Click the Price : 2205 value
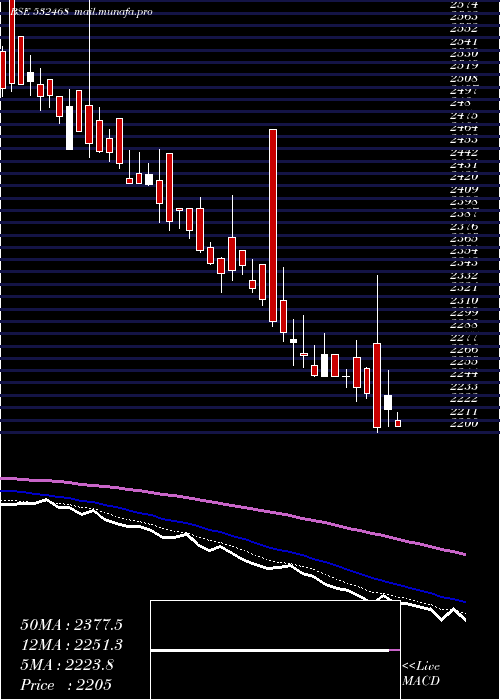500x700 pixels. (66, 685)
